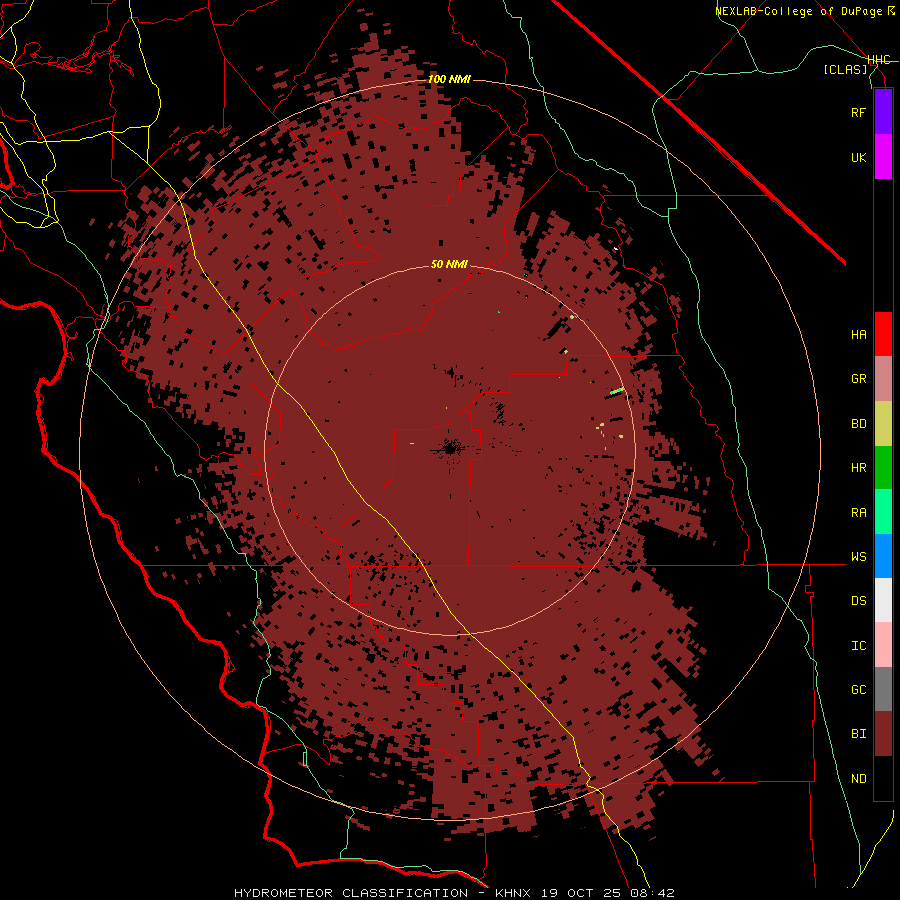Click the WS blue legend swatch
Screen dimensions: 900x900
point(883,556)
